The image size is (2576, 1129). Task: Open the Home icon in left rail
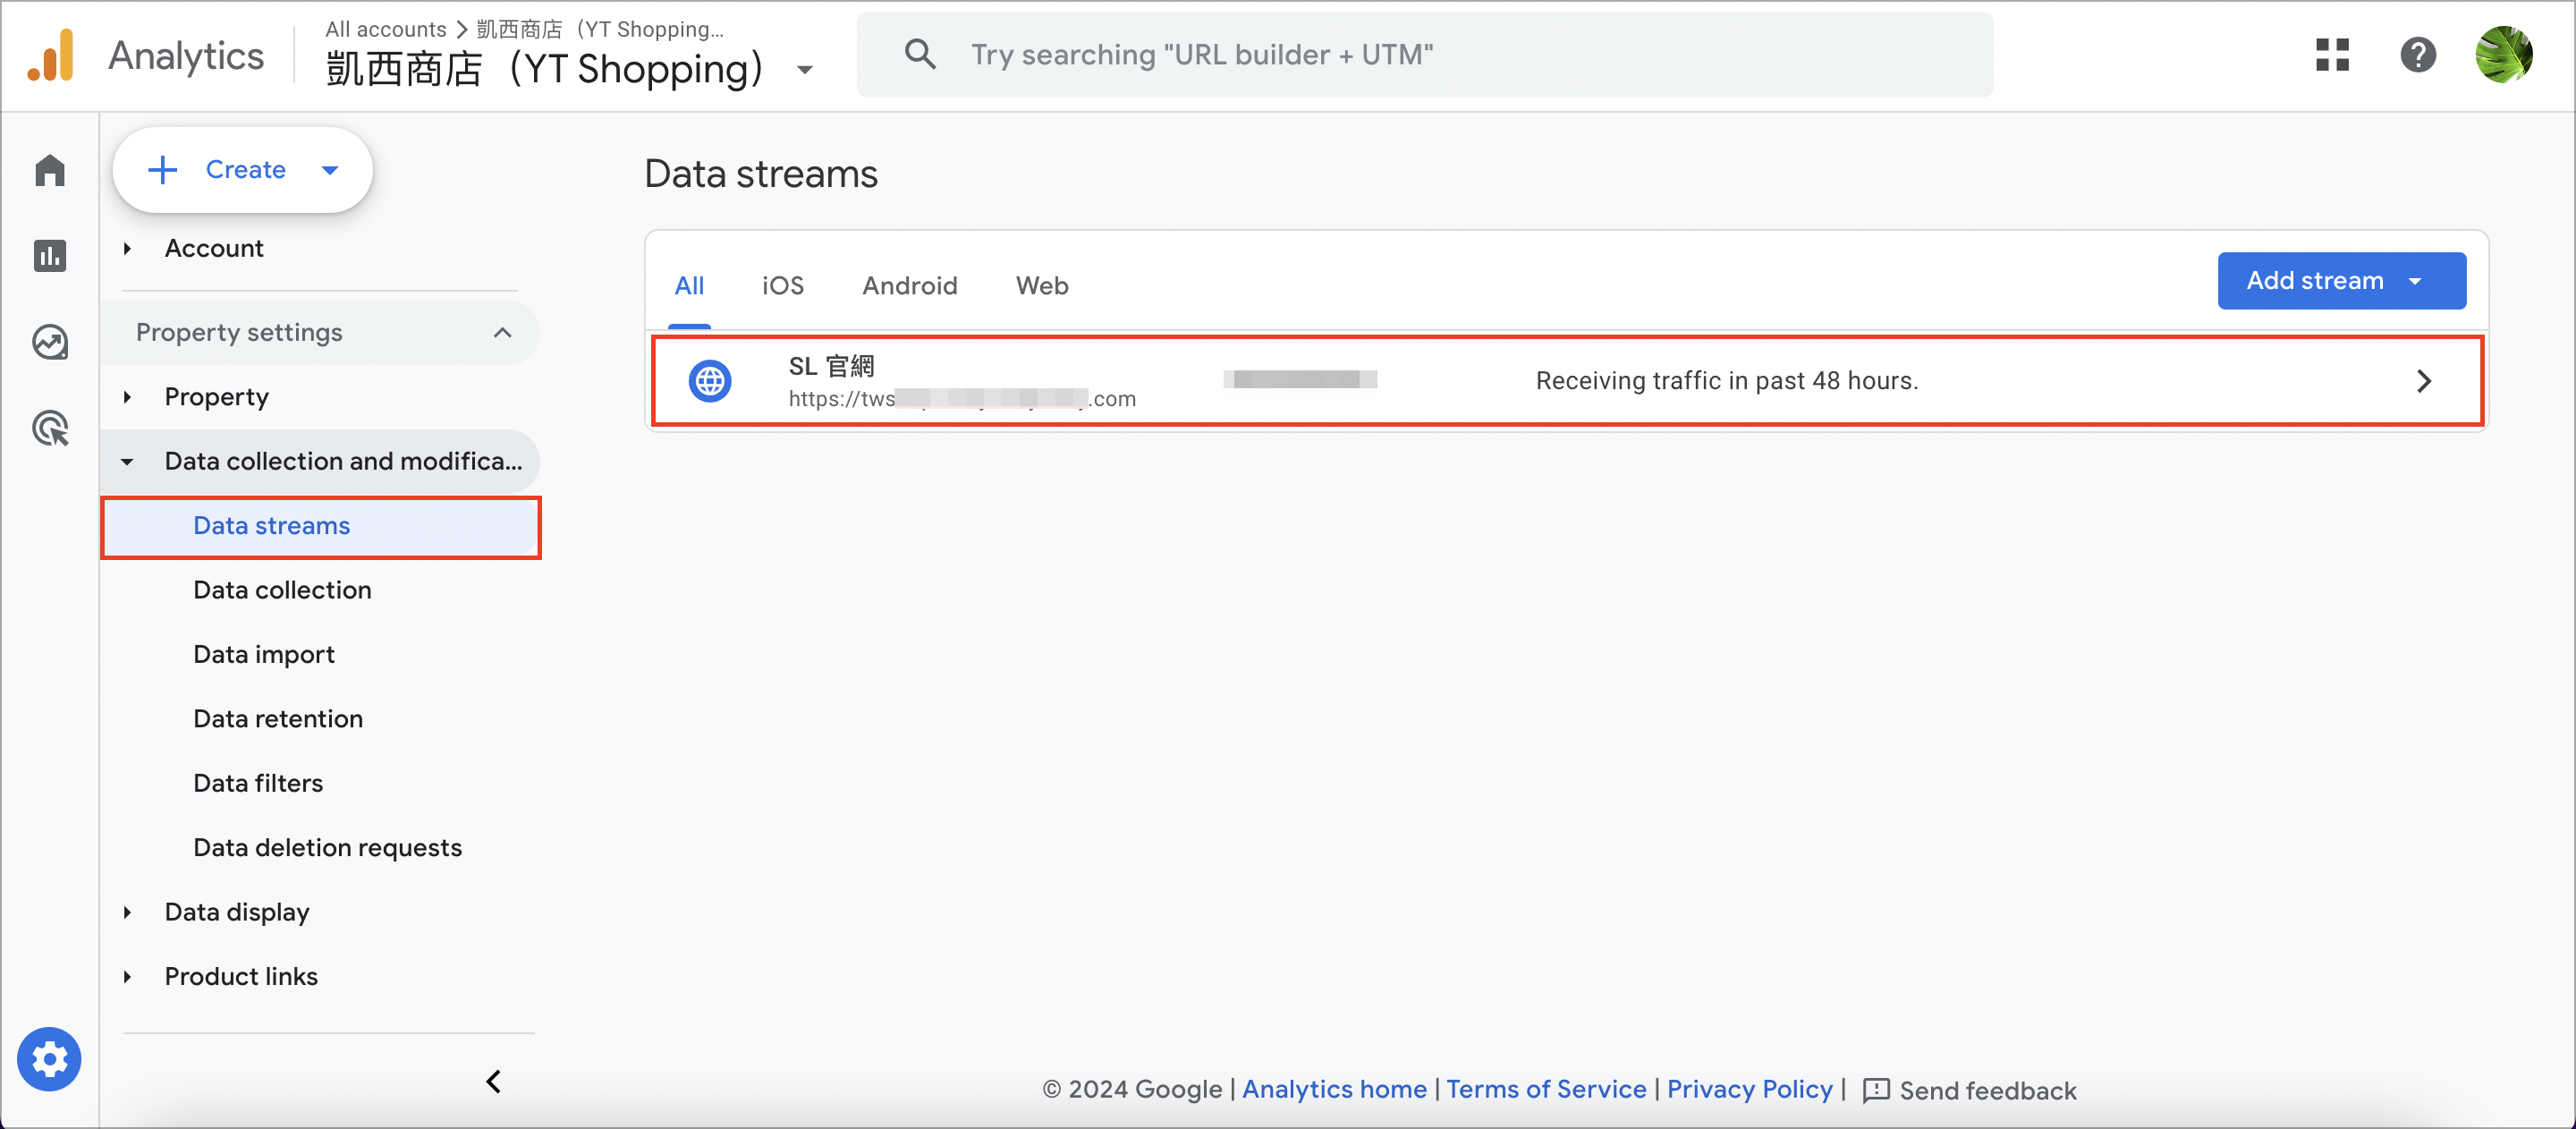click(50, 170)
